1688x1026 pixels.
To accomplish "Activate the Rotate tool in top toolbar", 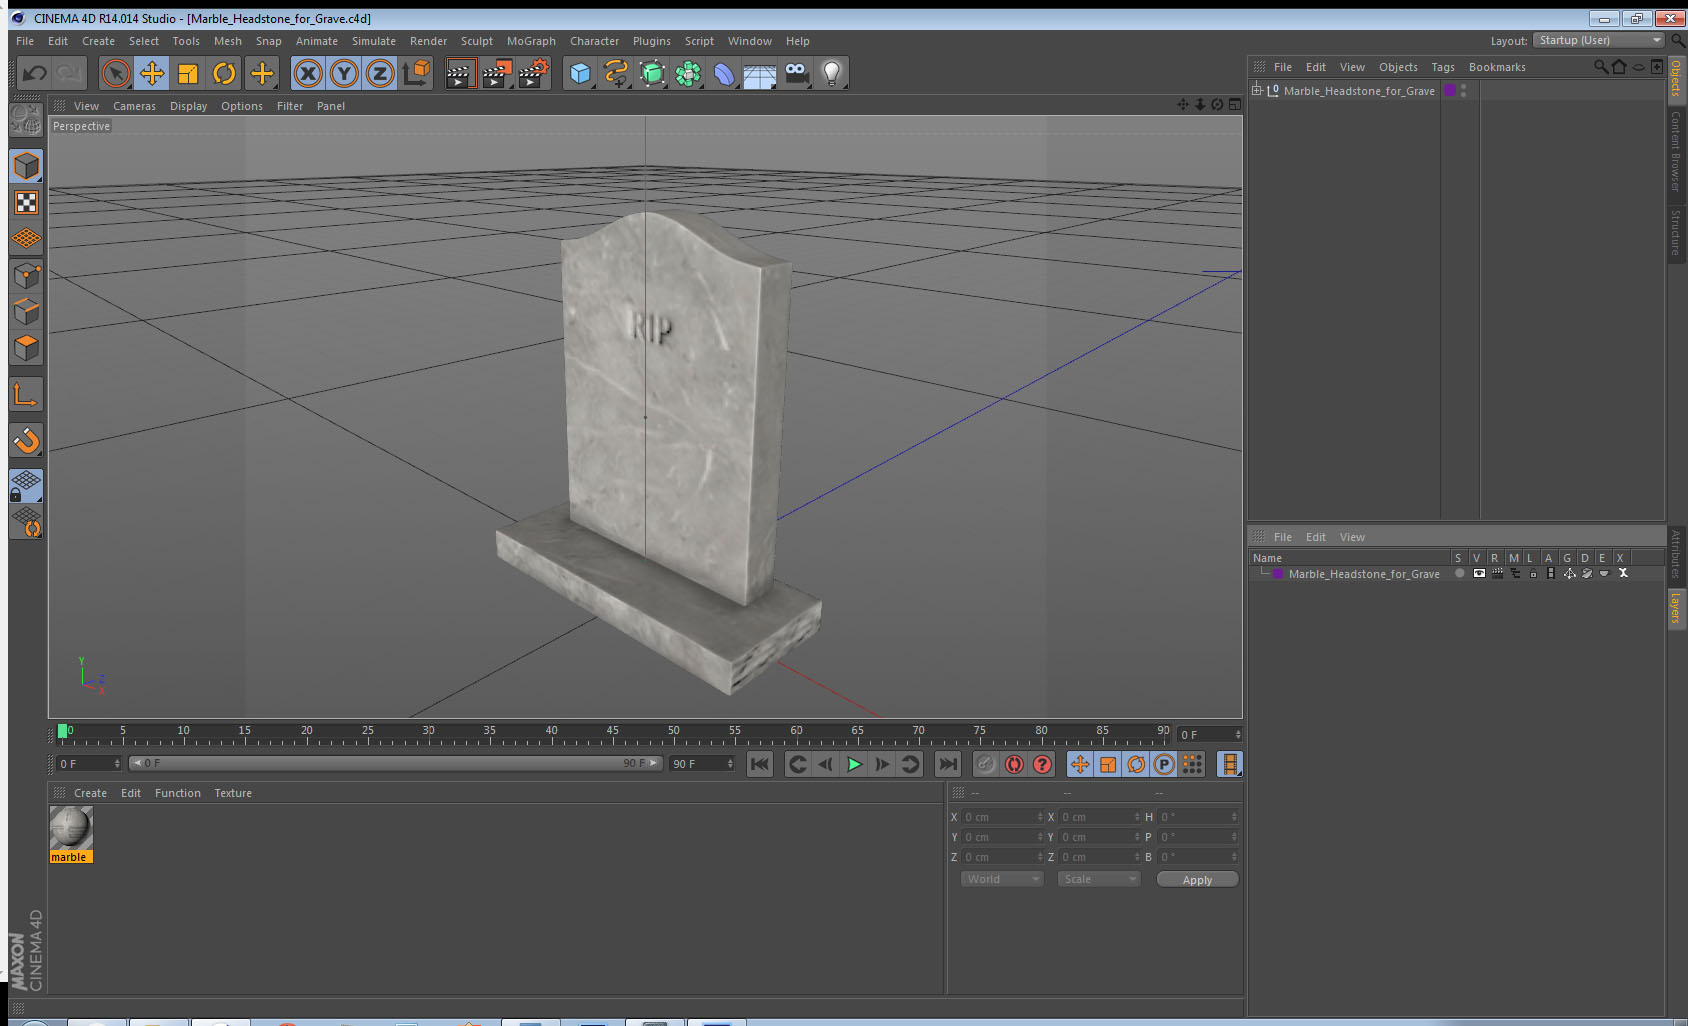I will tap(224, 73).
